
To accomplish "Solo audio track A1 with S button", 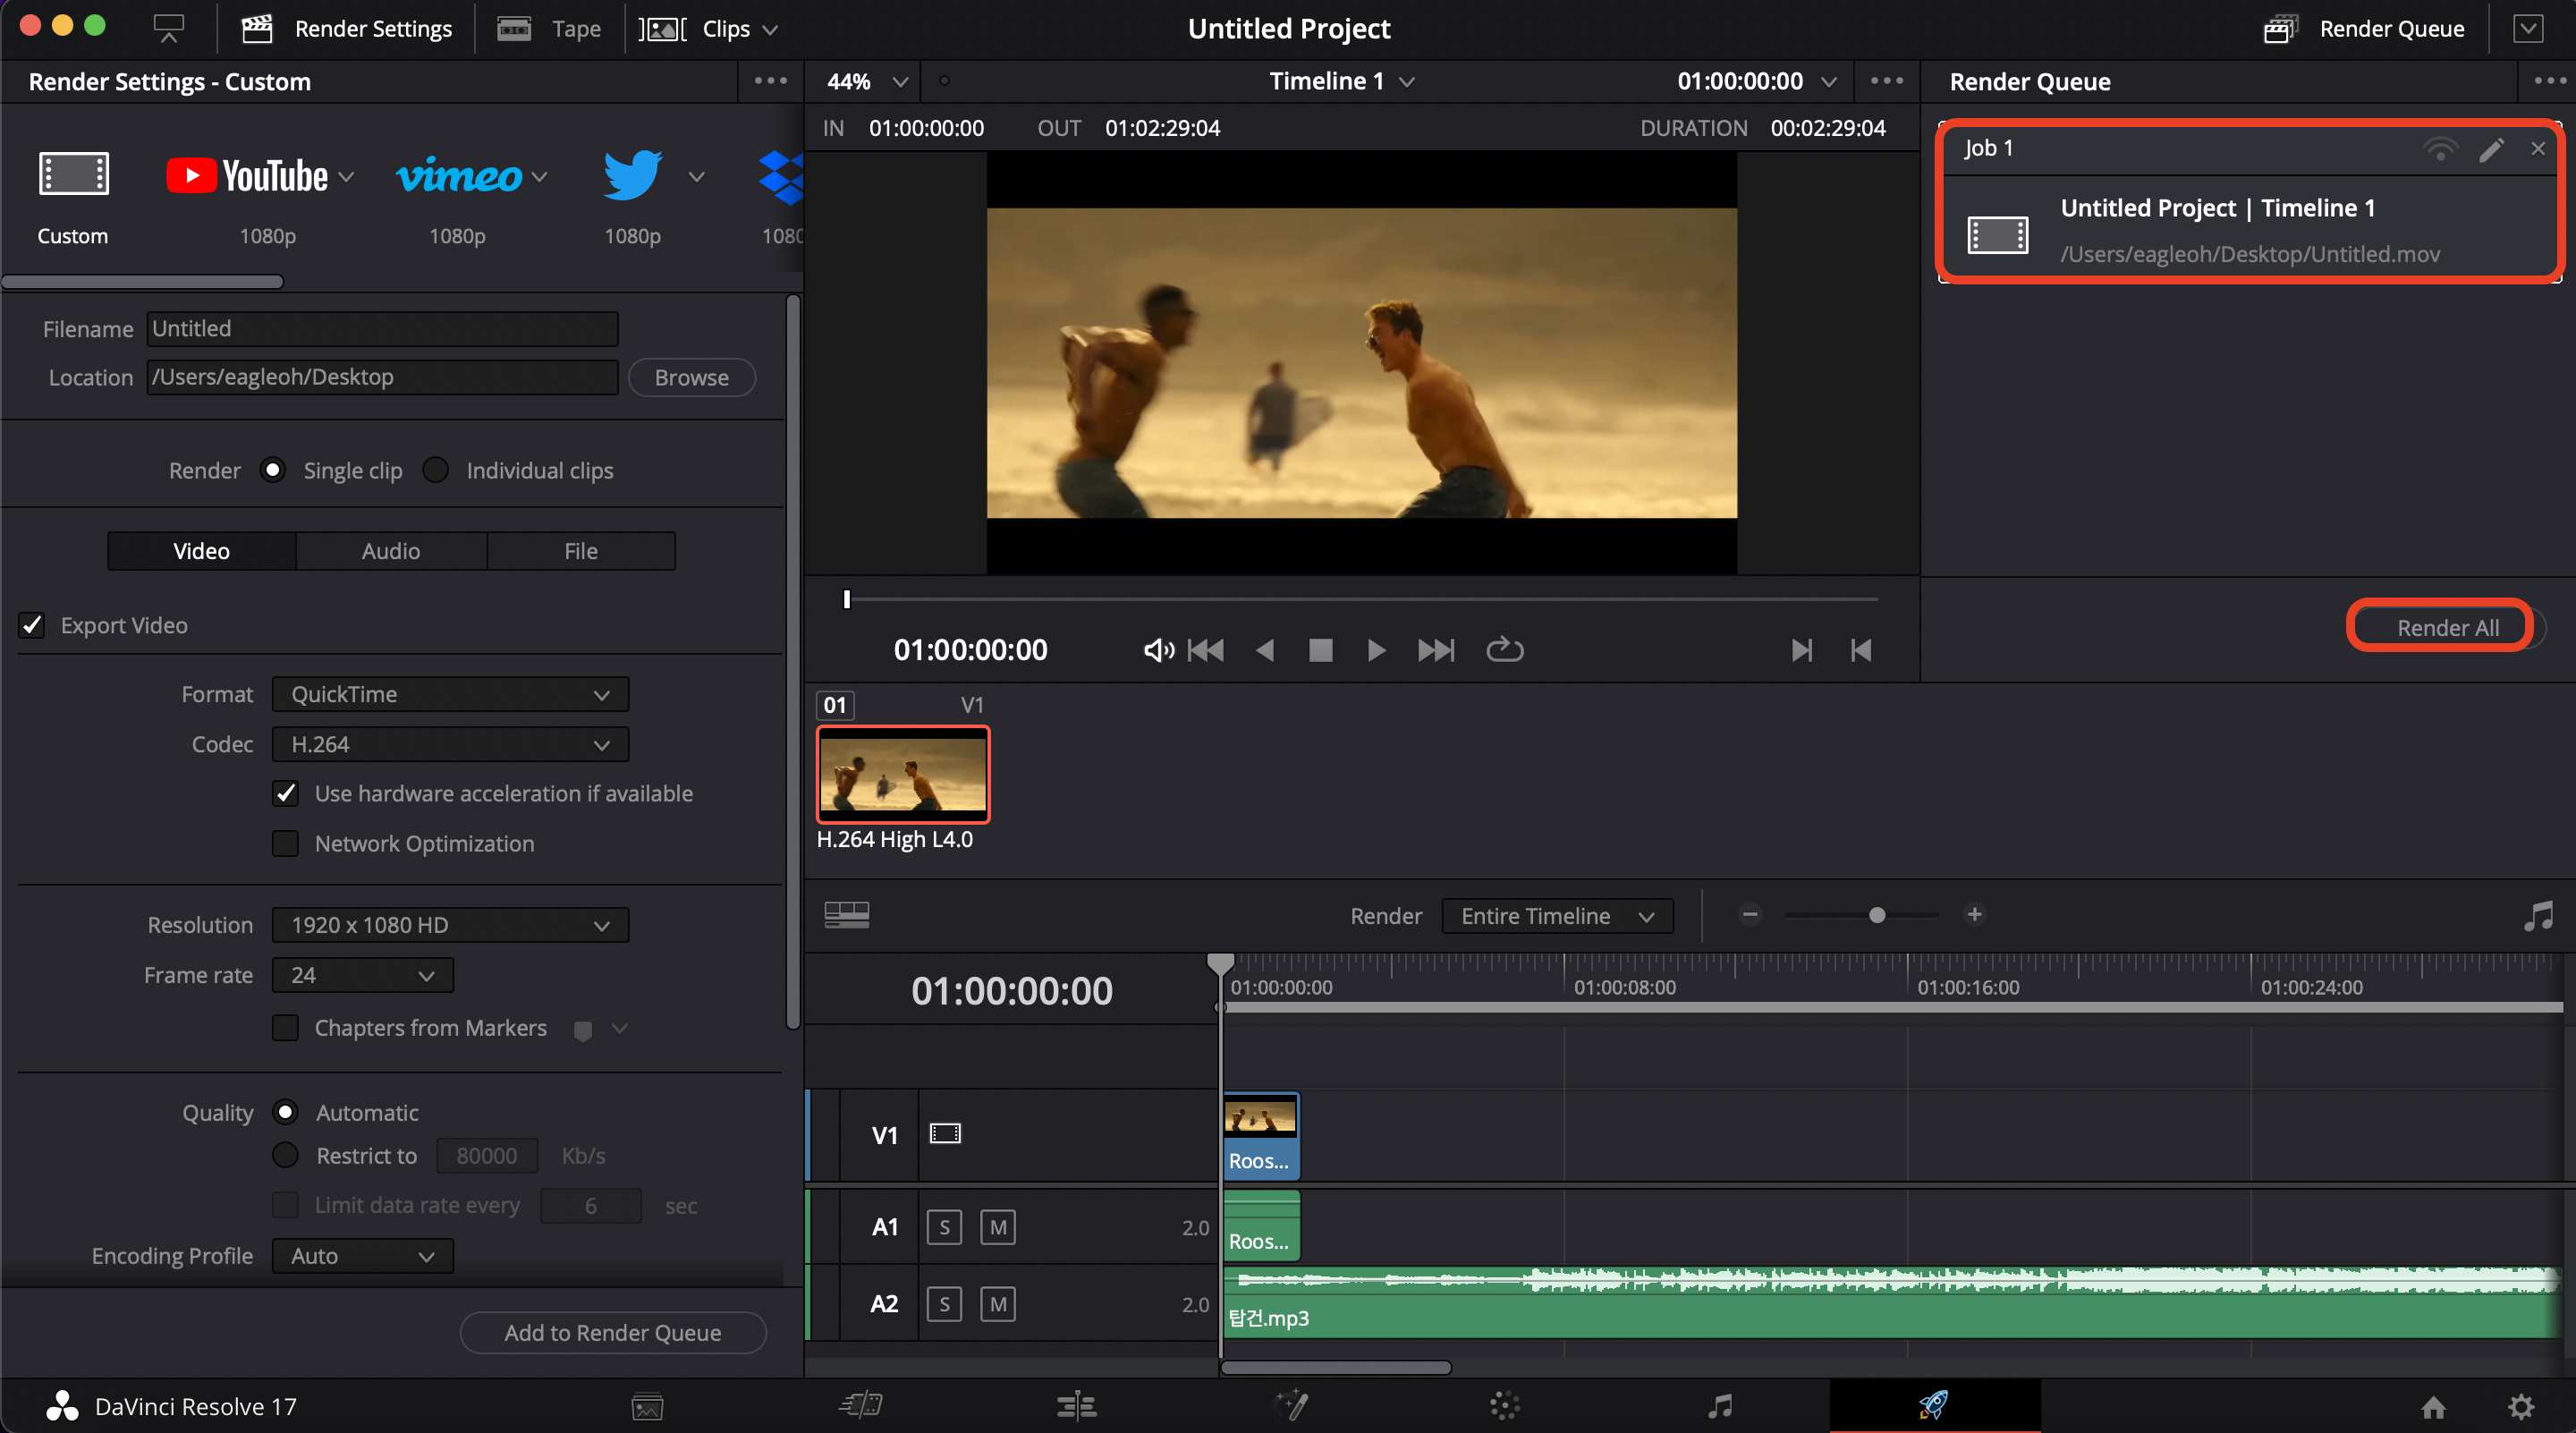I will 944,1227.
